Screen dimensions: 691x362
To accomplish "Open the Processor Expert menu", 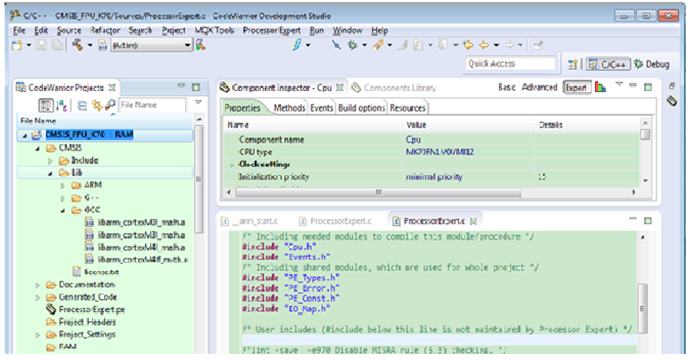I will pyautogui.click(x=271, y=30).
